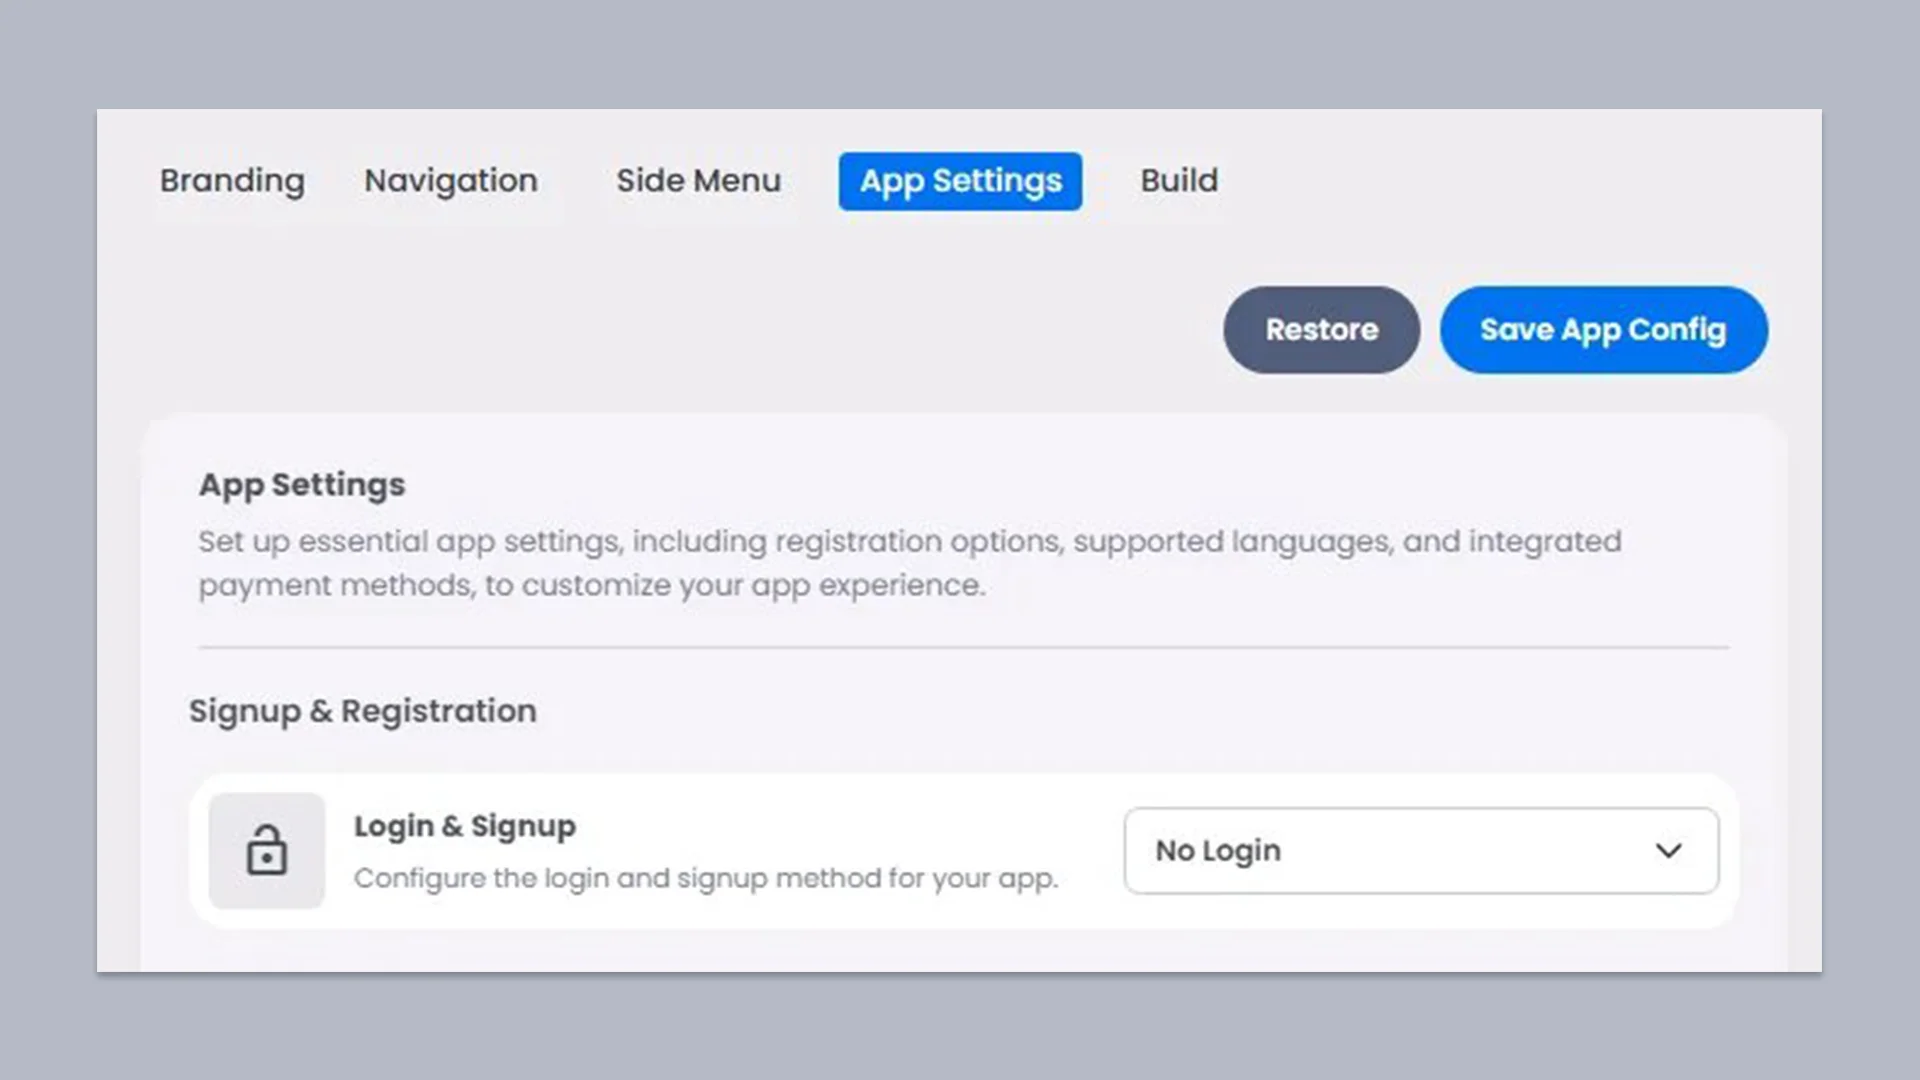
Task: Switch to the Branding tab
Action: pos(232,181)
